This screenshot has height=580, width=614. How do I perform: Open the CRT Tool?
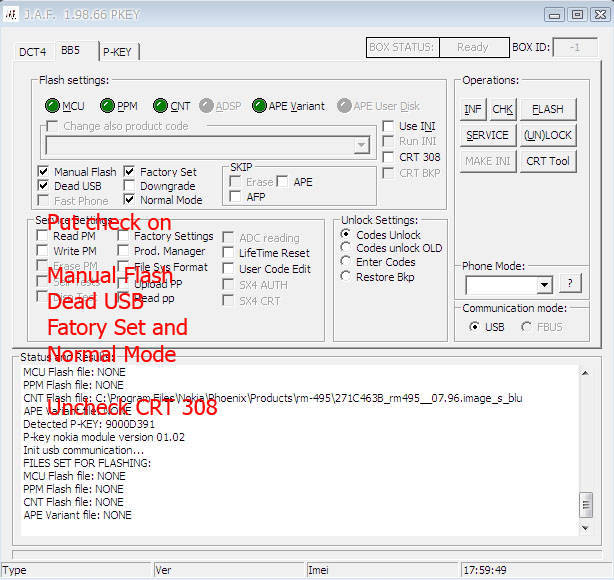point(548,161)
